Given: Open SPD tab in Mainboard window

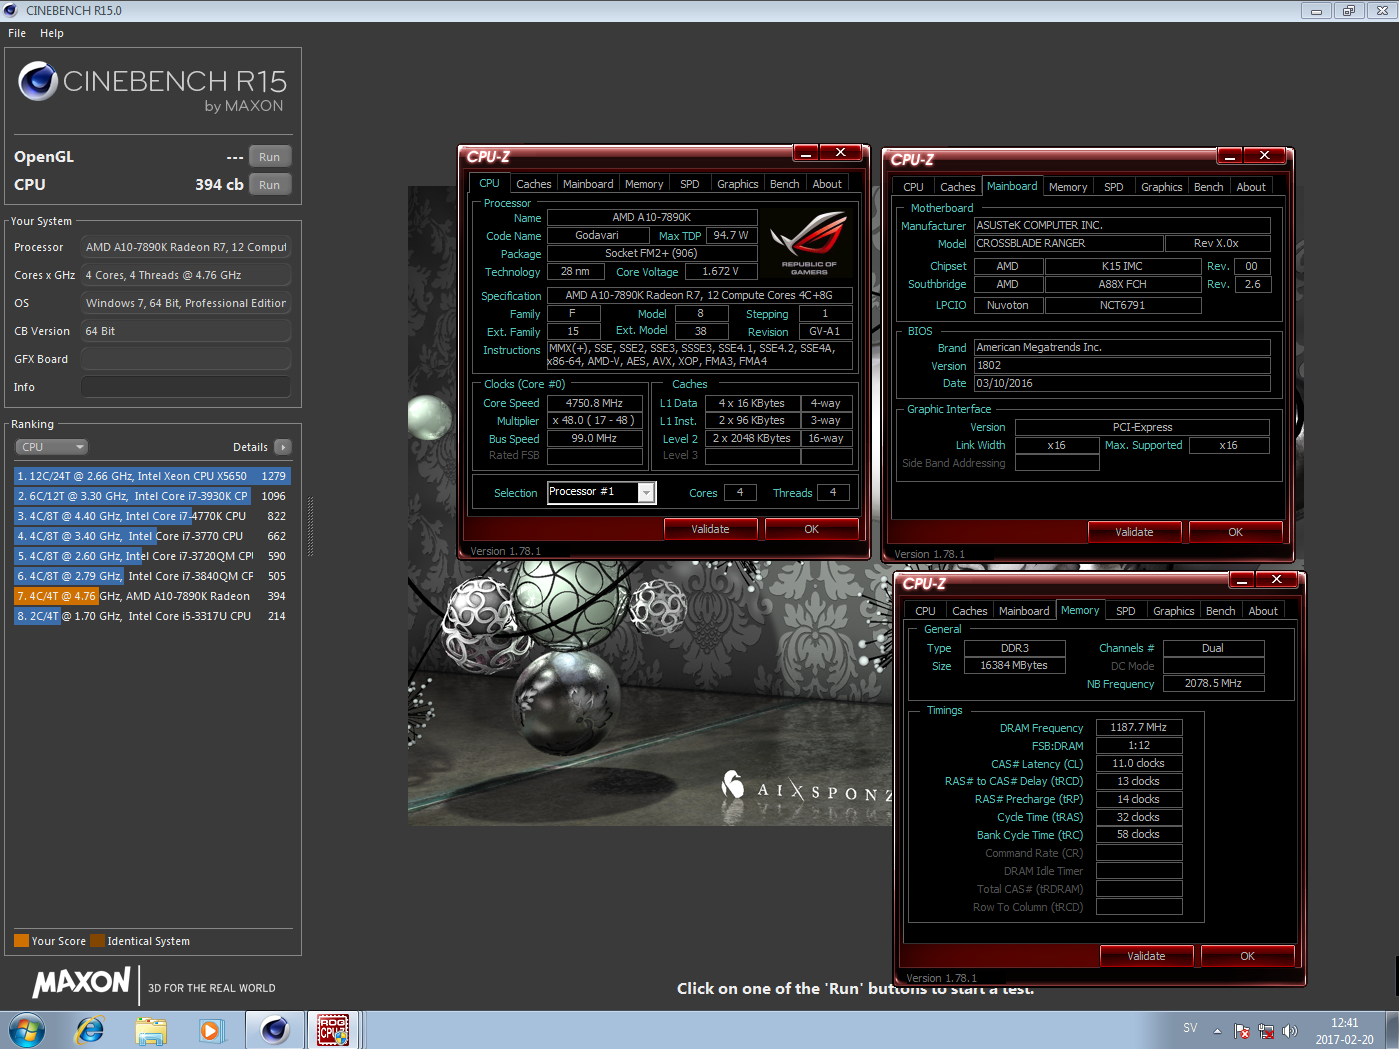Looking at the screenshot, I should [x=1113, y=187].
